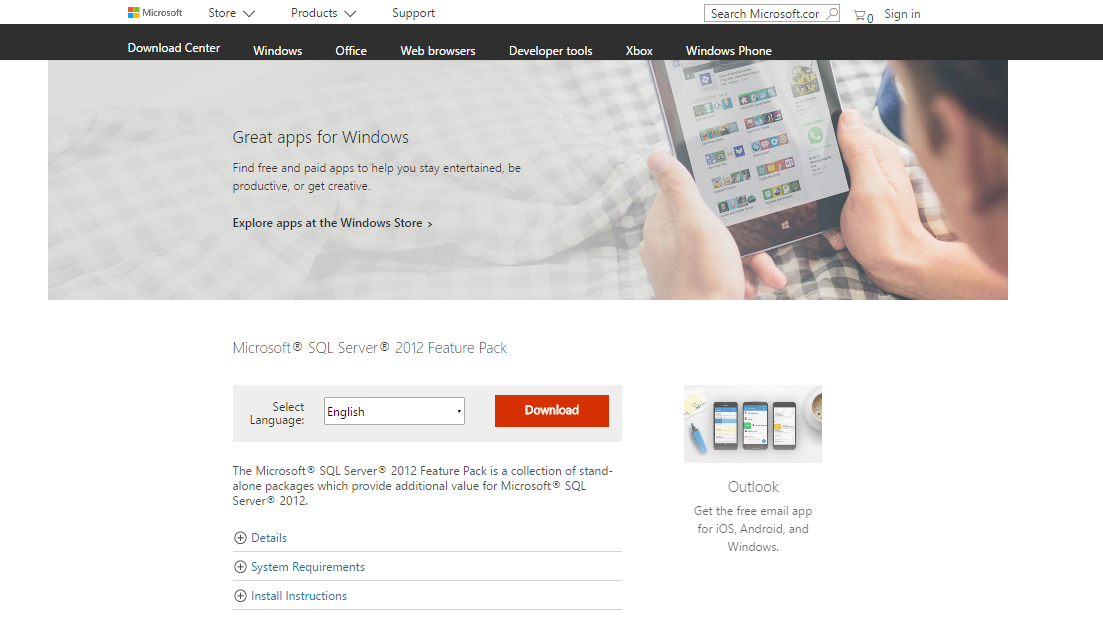1103x617 pixels.
Task: Open the Products dropdown menu
Action: click(324, 13)
